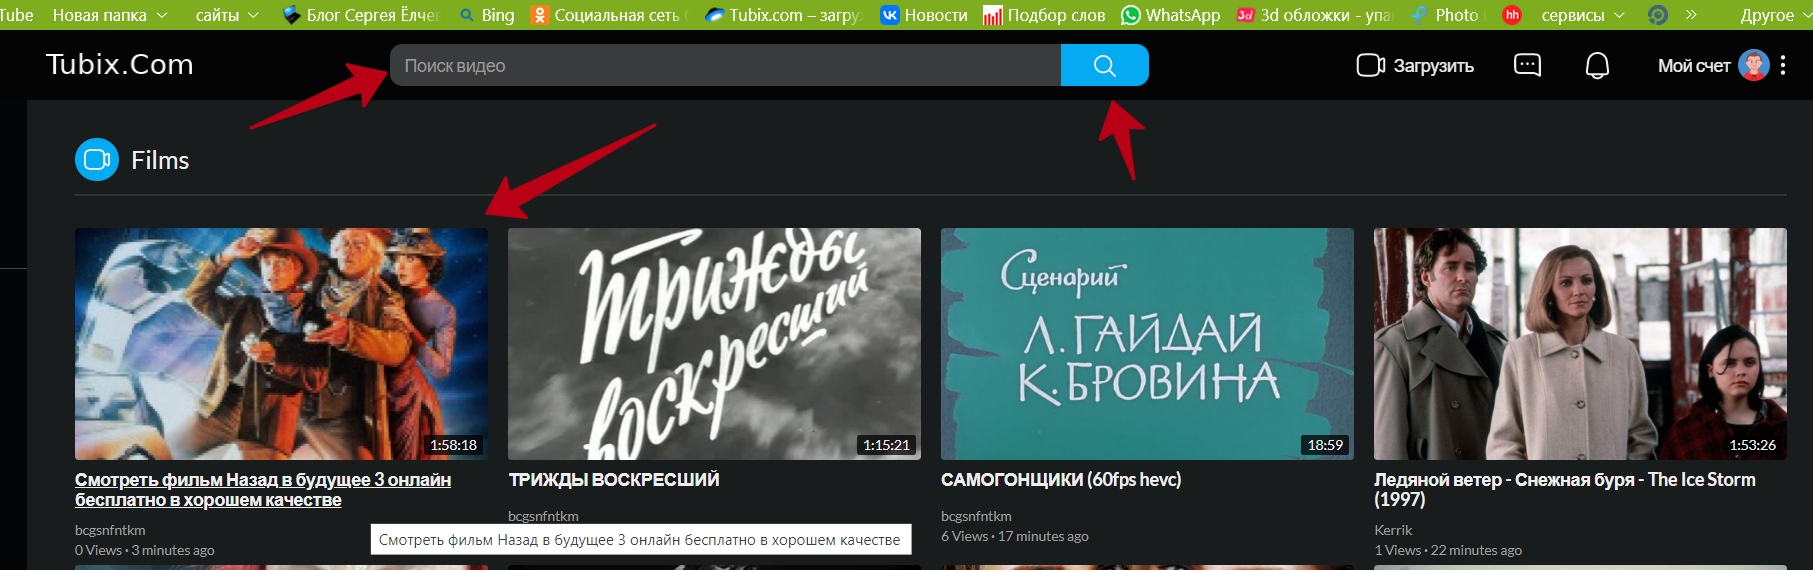Open the Подбор слов bookmark
Image resolution: width=1813 pixels, height=570 pixels.
1044,15
